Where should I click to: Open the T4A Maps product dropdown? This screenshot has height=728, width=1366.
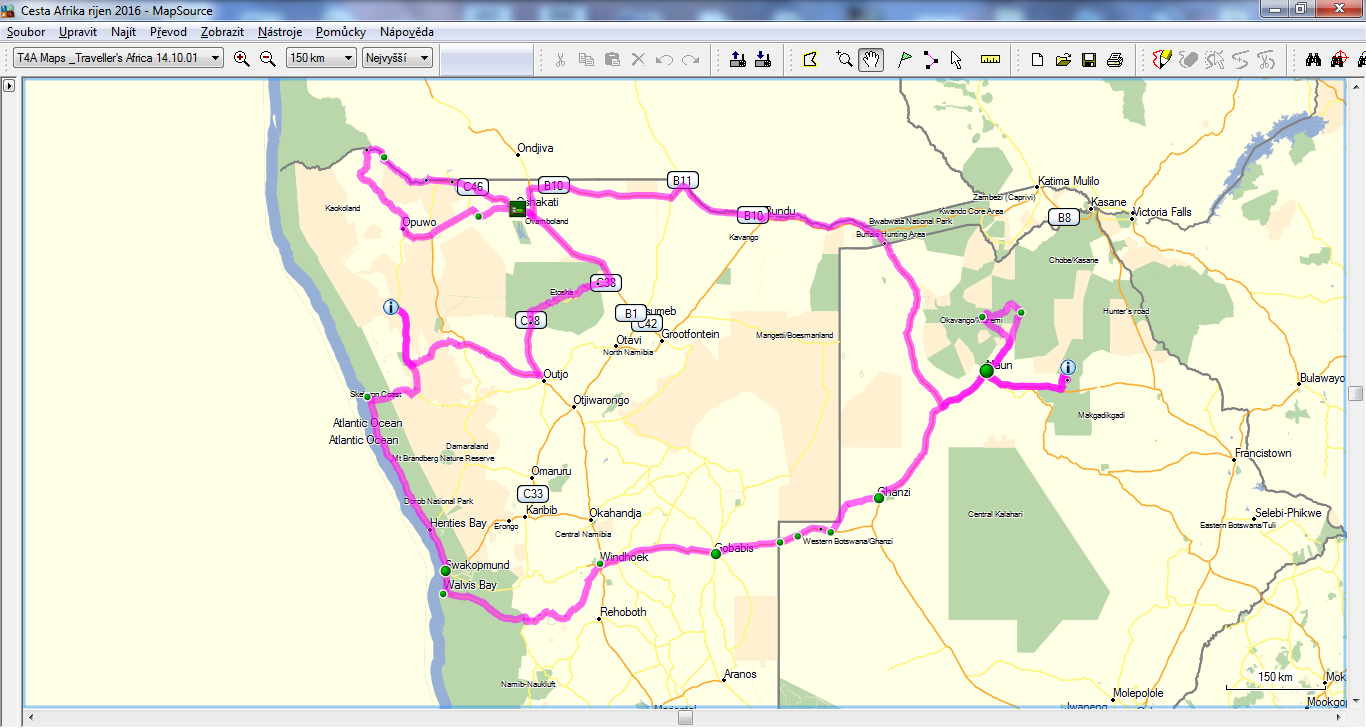pyautogui.click(x=118, y=58)
